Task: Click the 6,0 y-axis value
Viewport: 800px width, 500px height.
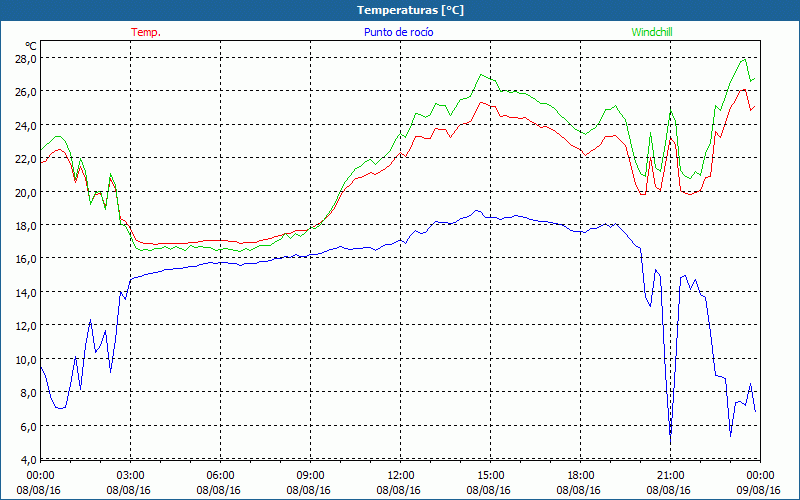Action: coord(28,427)
